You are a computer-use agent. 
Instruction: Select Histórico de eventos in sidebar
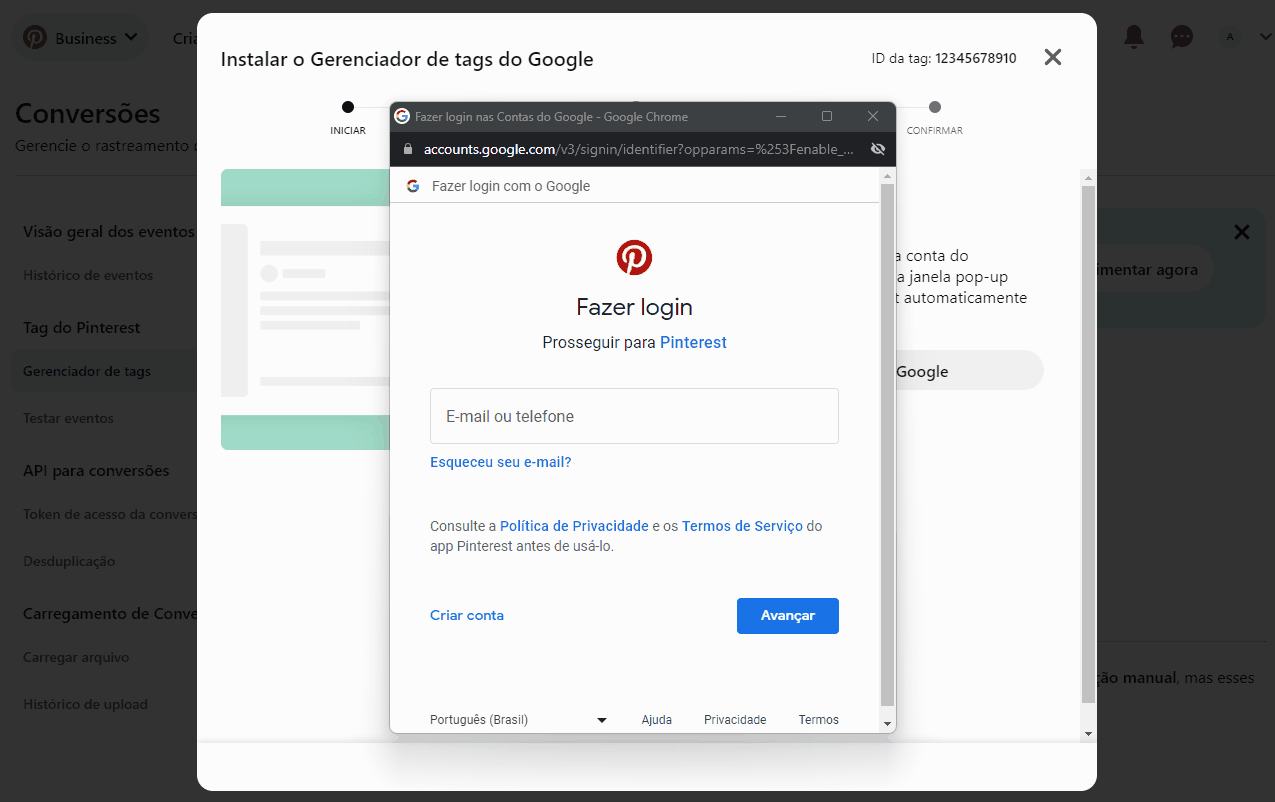coord(88,275)
